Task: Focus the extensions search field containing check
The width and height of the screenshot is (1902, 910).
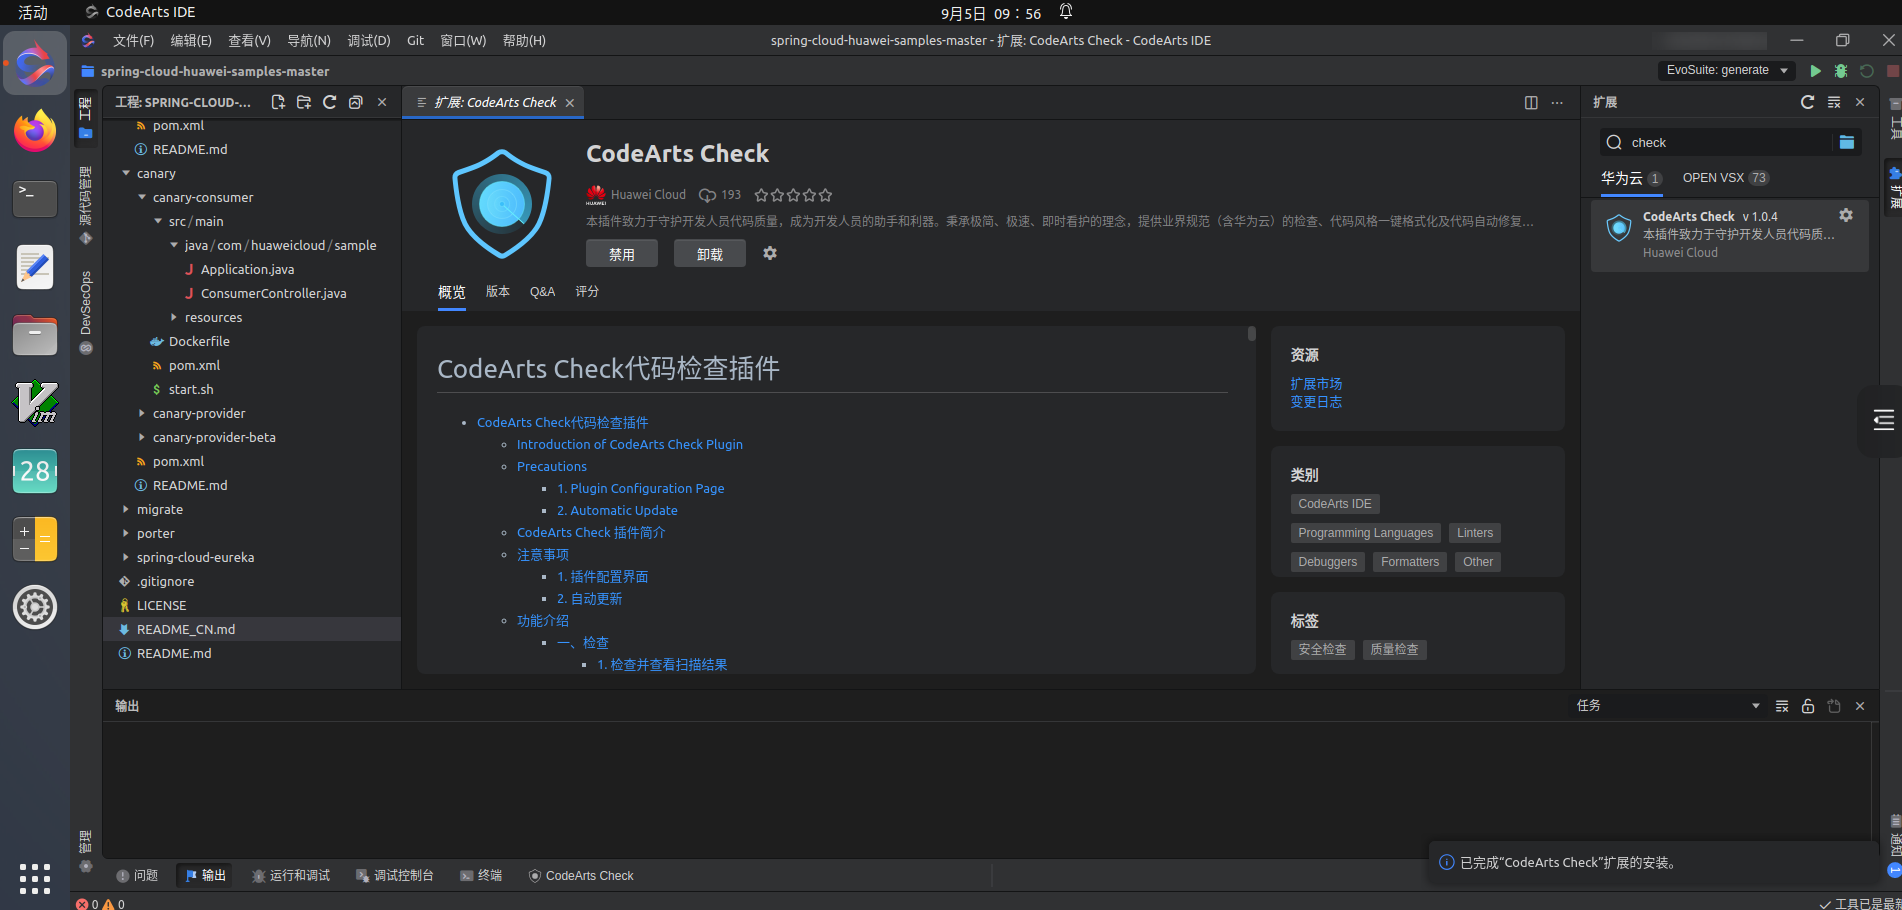Action: tap(1730, 143)
